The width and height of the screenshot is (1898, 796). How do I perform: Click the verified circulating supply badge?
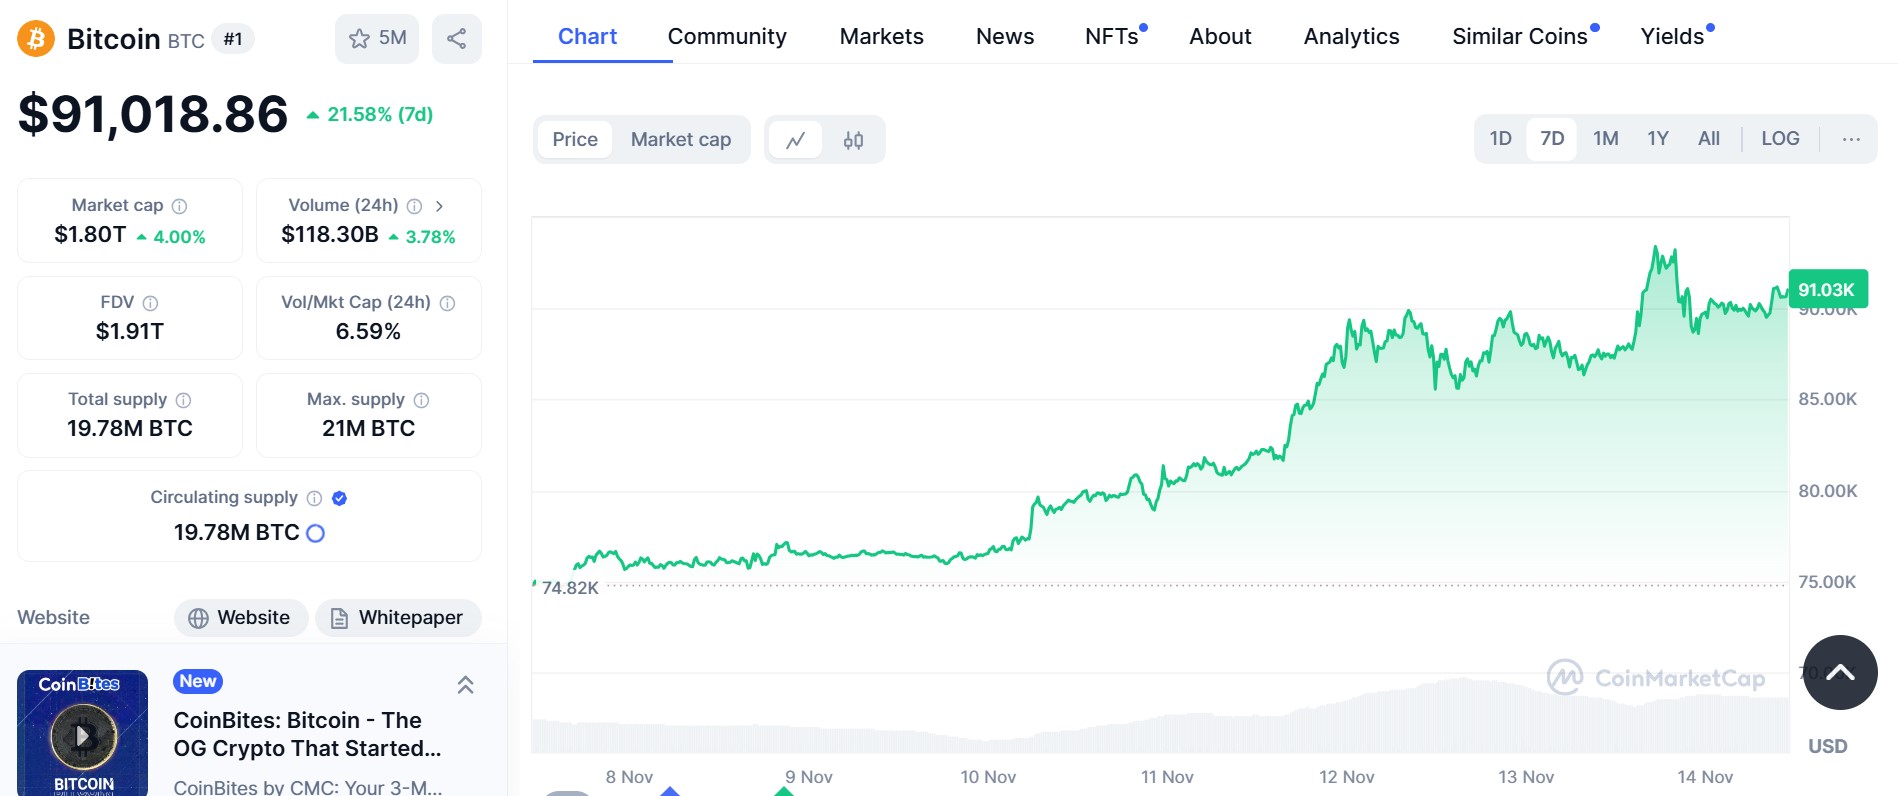[339, 498]
